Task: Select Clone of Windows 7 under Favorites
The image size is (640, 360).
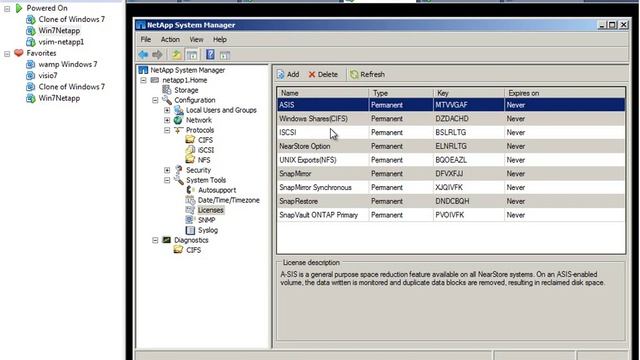Action: coord(71,87)
